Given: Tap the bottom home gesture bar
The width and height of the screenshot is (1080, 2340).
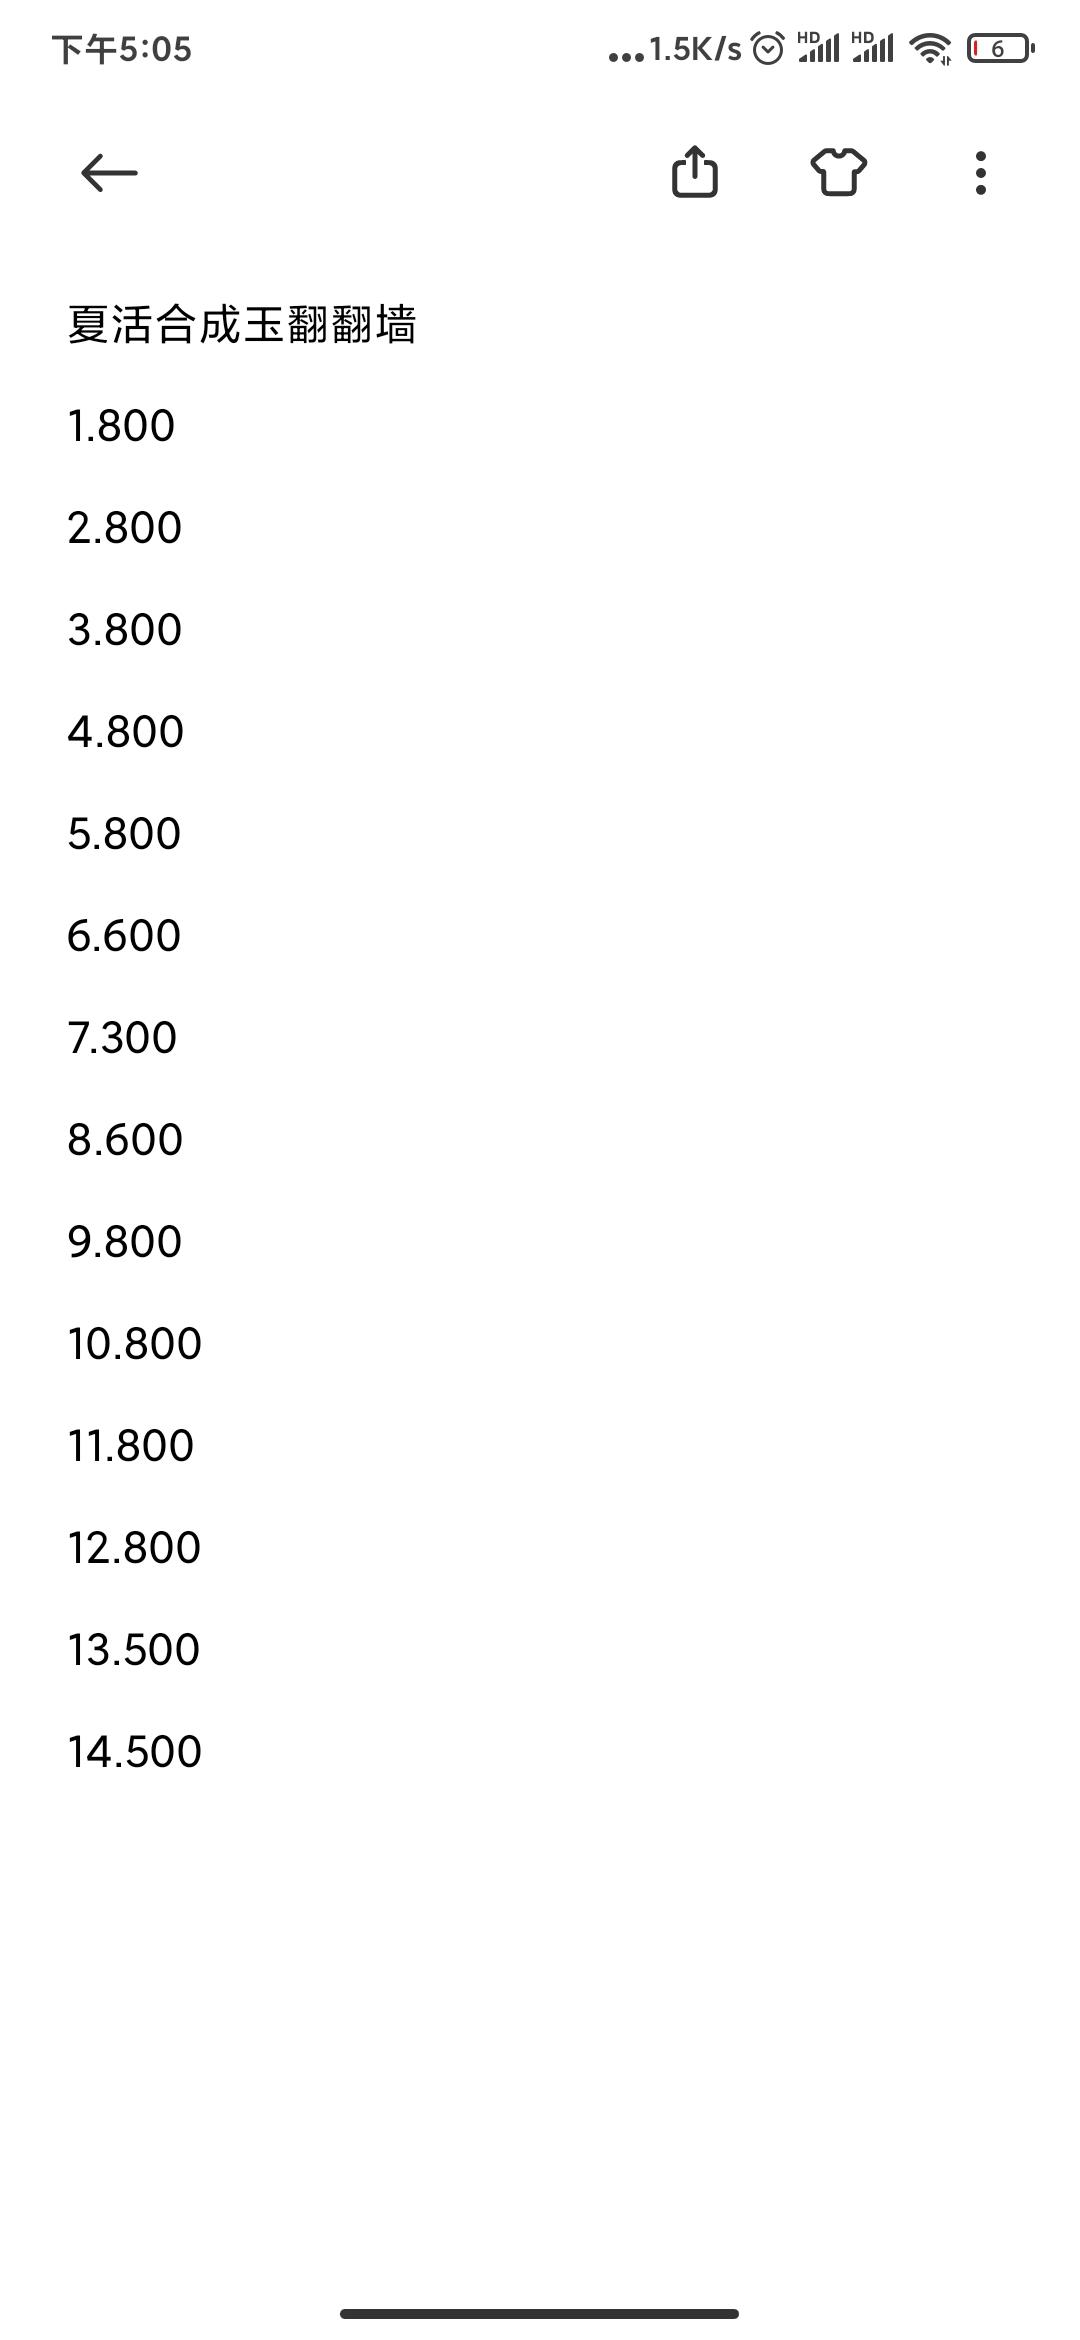Looking at the screenshot, I should coord(539,2313).
